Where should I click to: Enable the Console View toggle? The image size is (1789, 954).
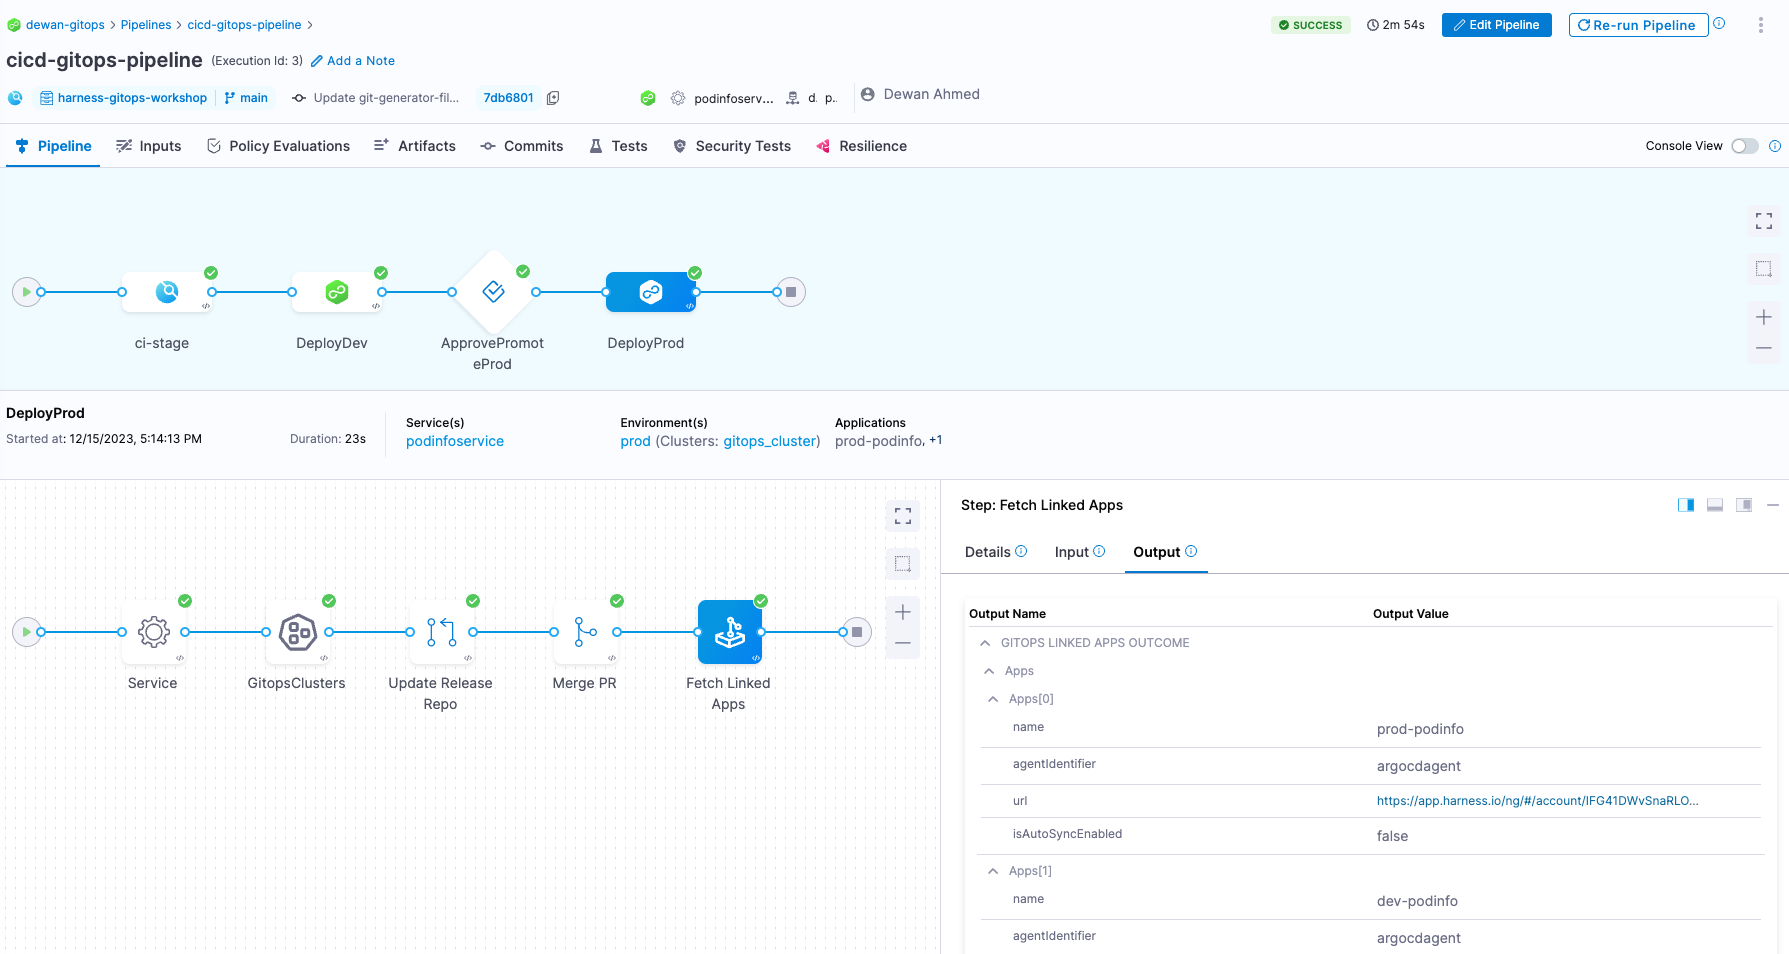[1744, 146]
